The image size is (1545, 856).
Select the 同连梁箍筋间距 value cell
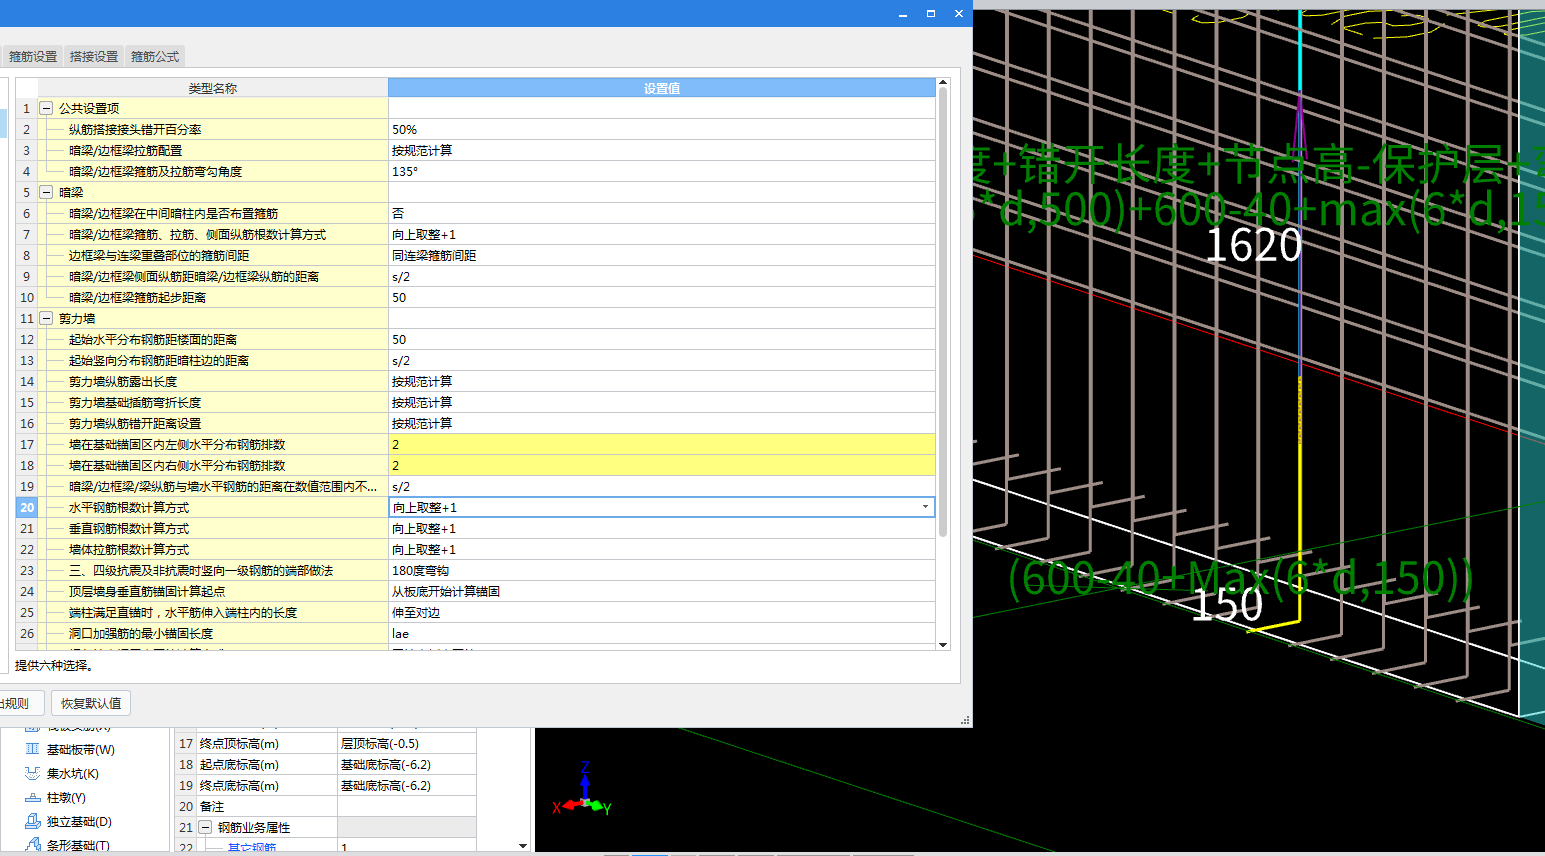coord(662,255)
